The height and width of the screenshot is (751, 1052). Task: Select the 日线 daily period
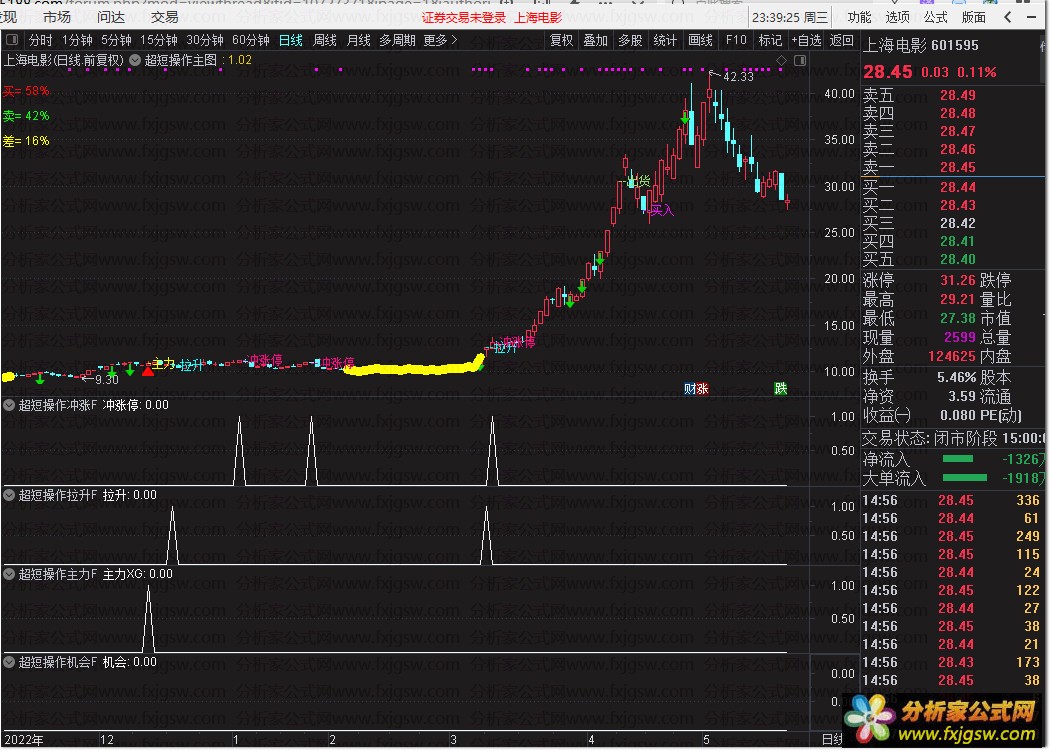point(291,40)
